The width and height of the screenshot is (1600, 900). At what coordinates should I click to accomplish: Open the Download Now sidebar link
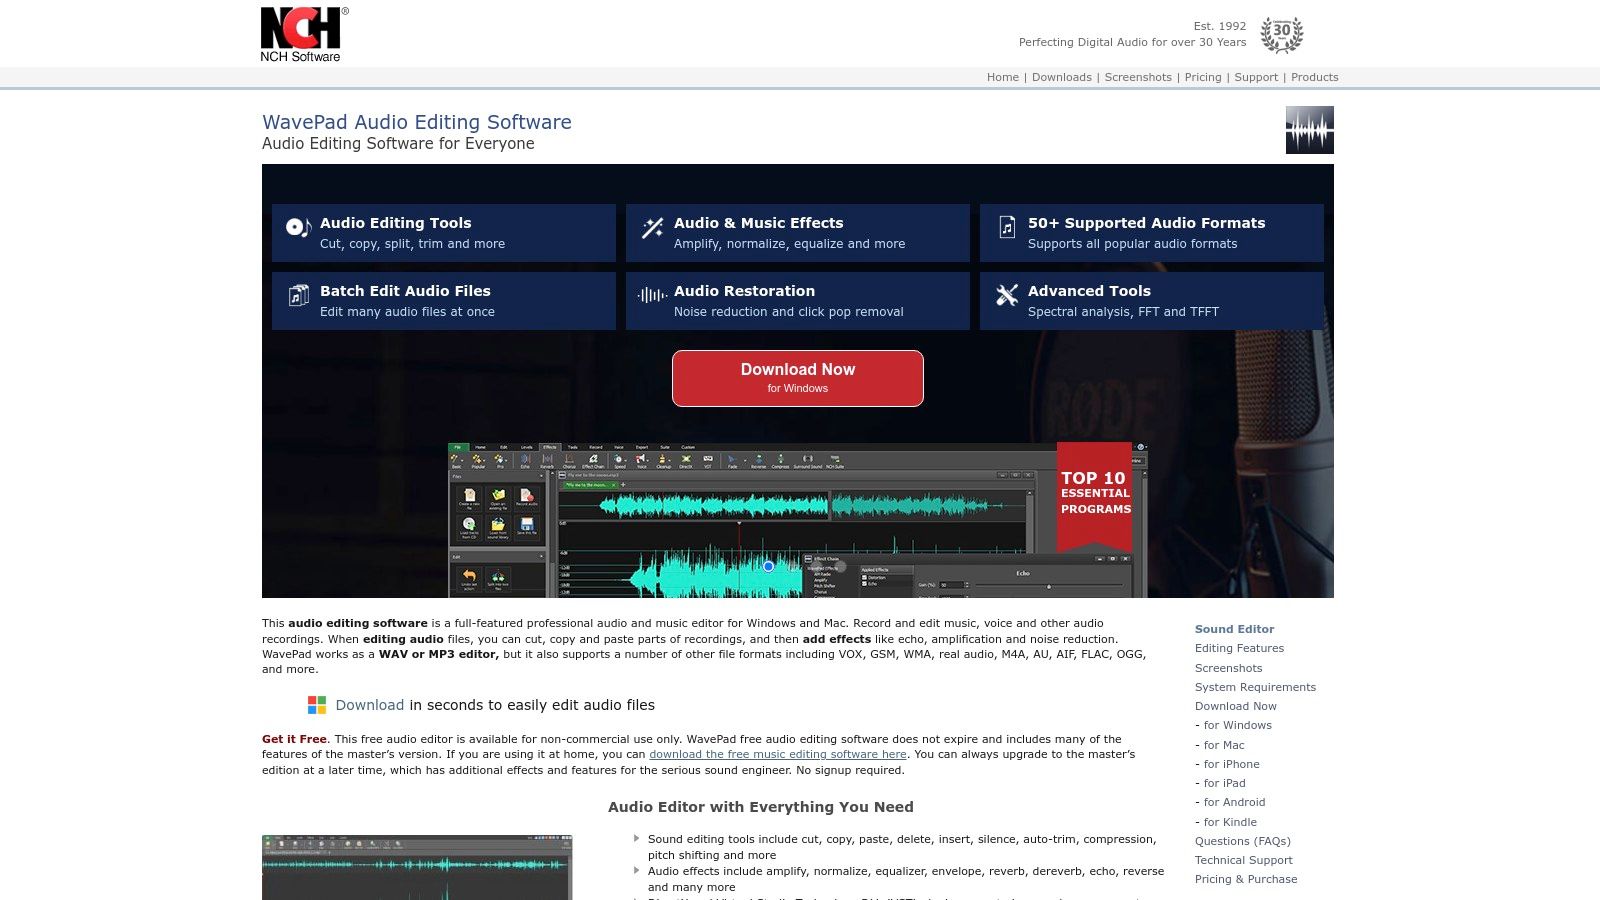(x=1236, y=706)
